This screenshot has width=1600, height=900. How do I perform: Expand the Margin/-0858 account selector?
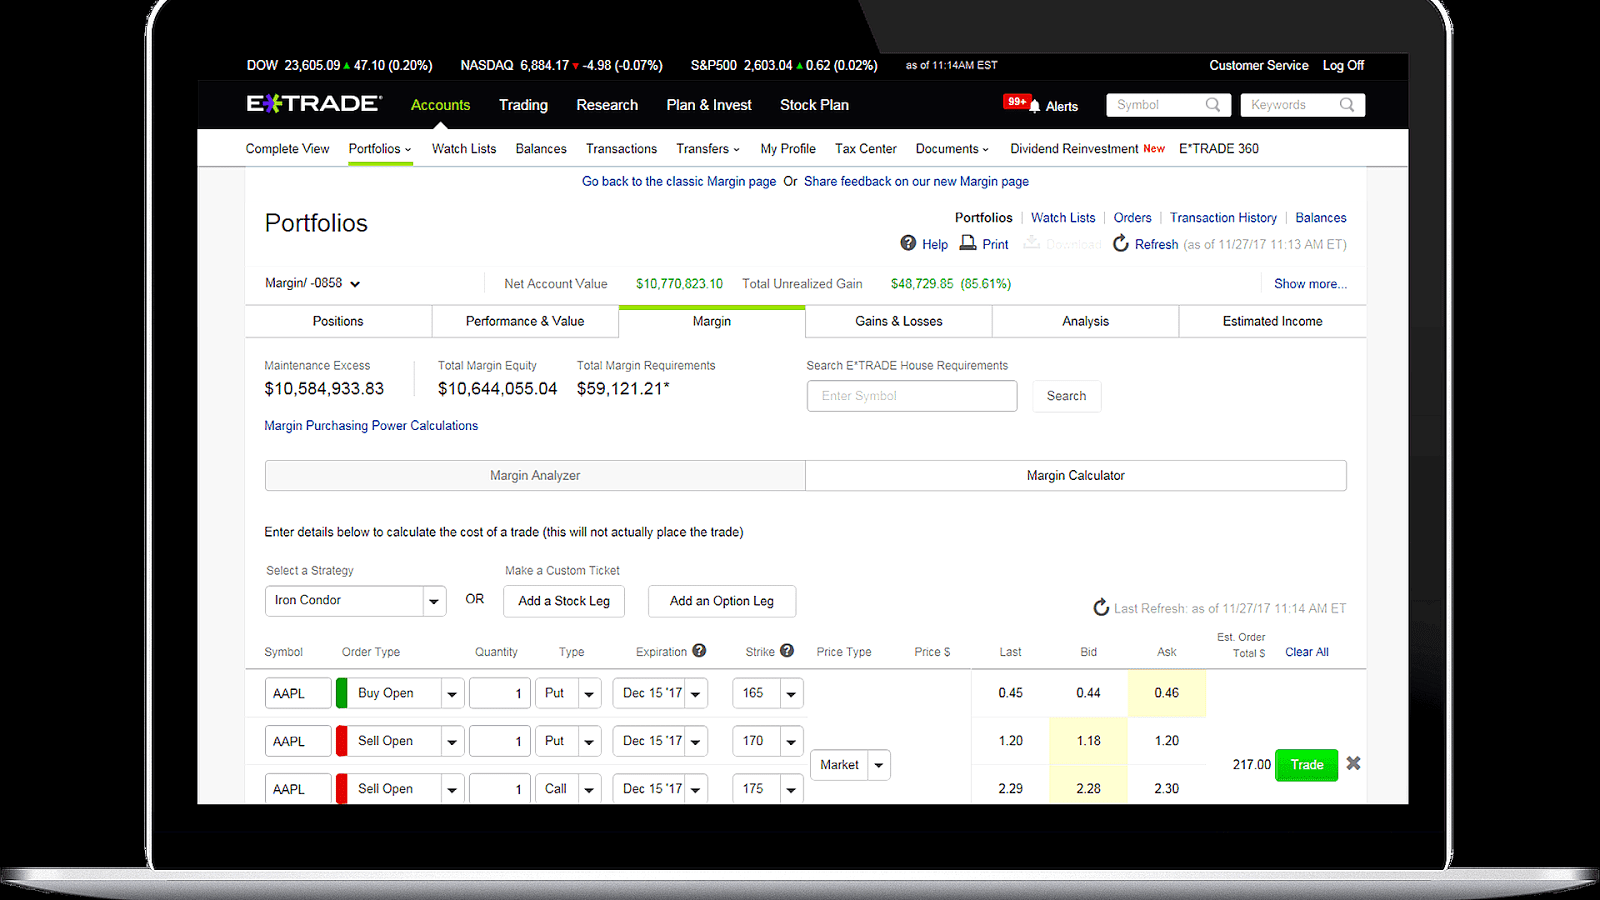tap(312, 283)
